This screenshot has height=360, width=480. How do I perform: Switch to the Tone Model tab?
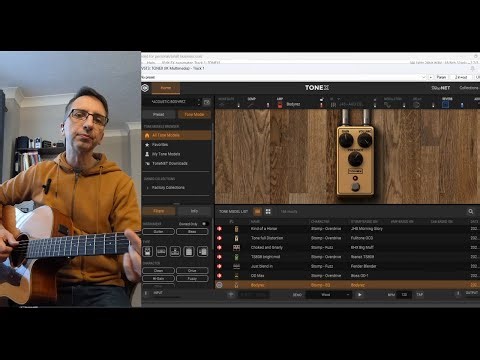click(194, 114)
